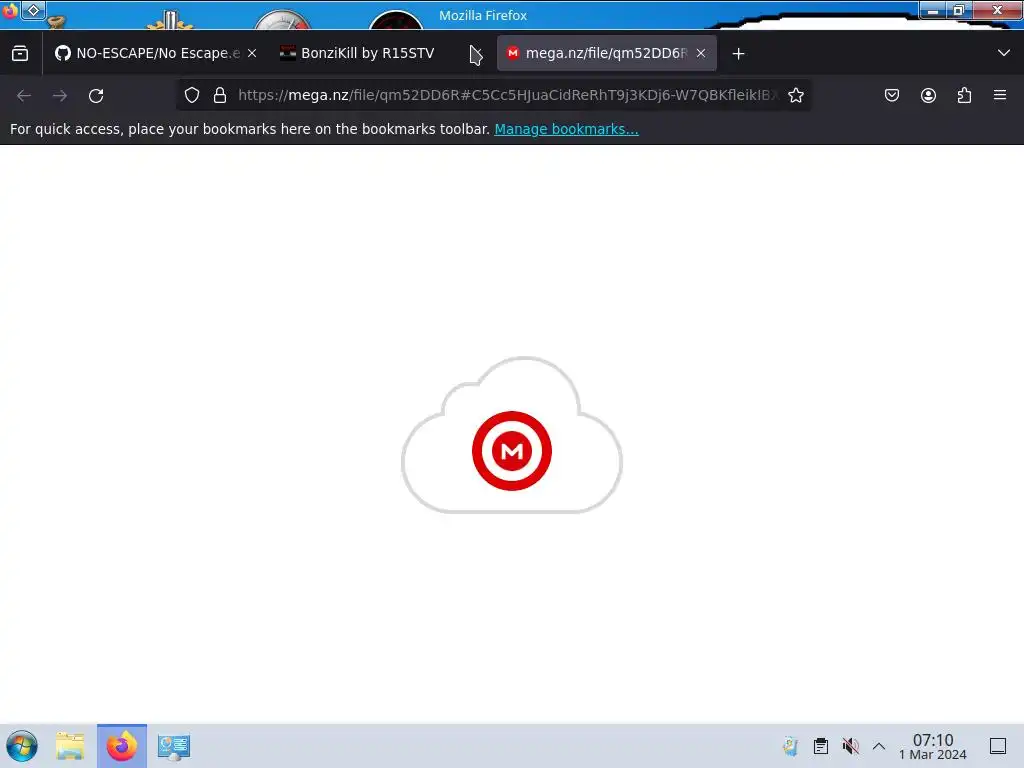The image size is (1024, 768).
Task: Open a new tab with plus button
Action: pos(739,54)
